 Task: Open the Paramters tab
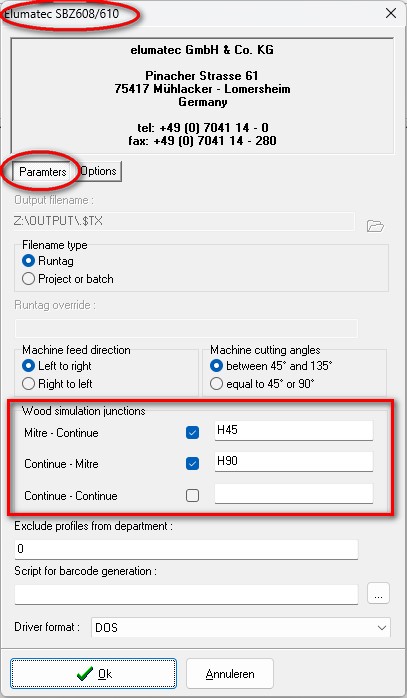point(43,171)
